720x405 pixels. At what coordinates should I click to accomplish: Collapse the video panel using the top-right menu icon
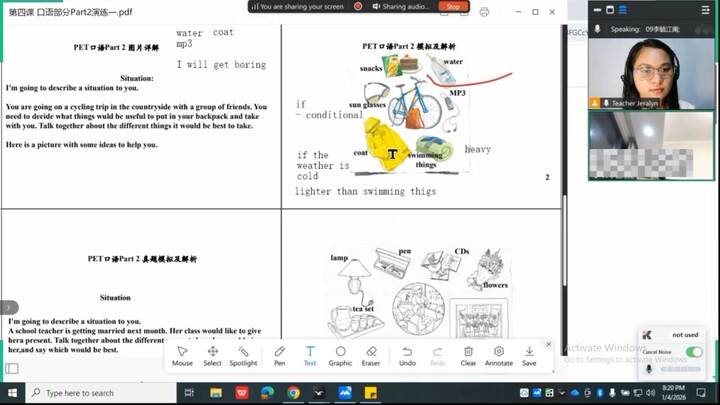point(702,10)
